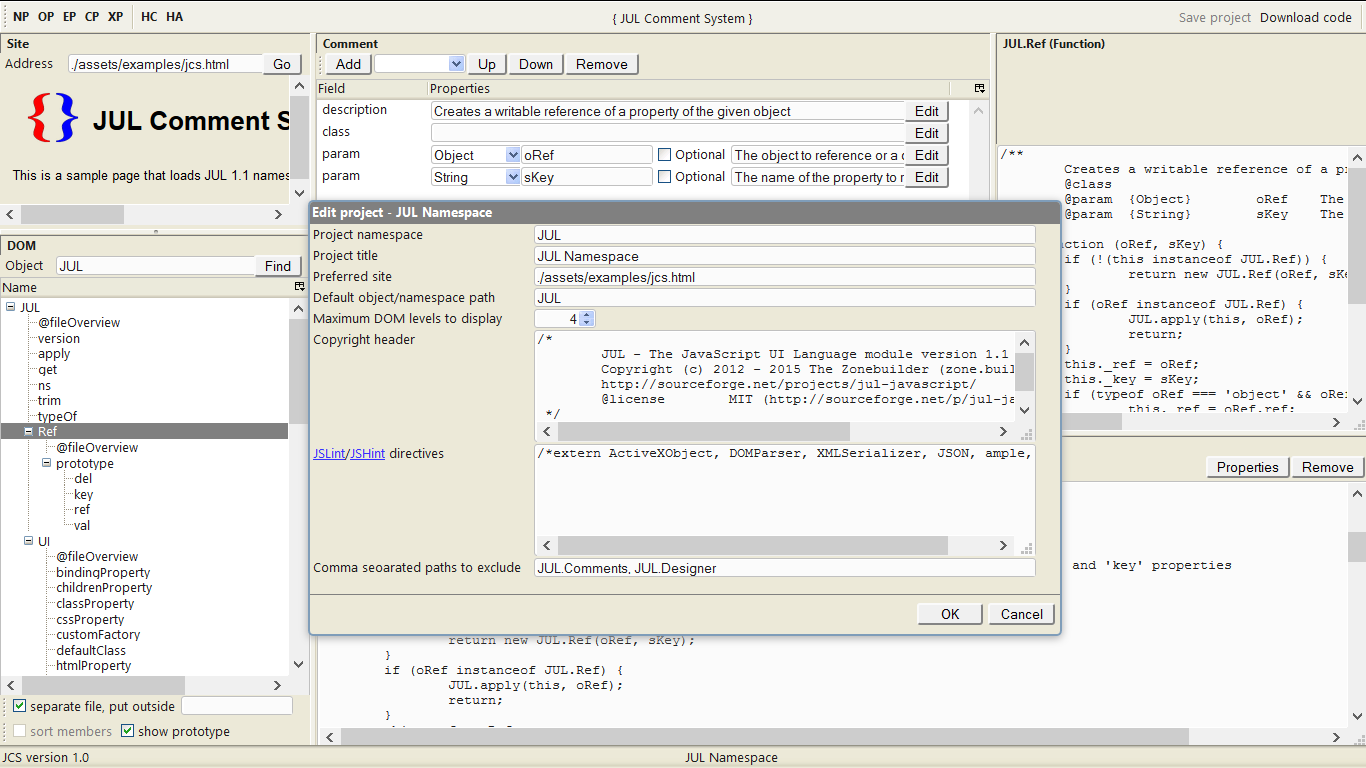Click the CP toolbar icon
Viewport: 1366px width, 768px height.
point(91,16)
